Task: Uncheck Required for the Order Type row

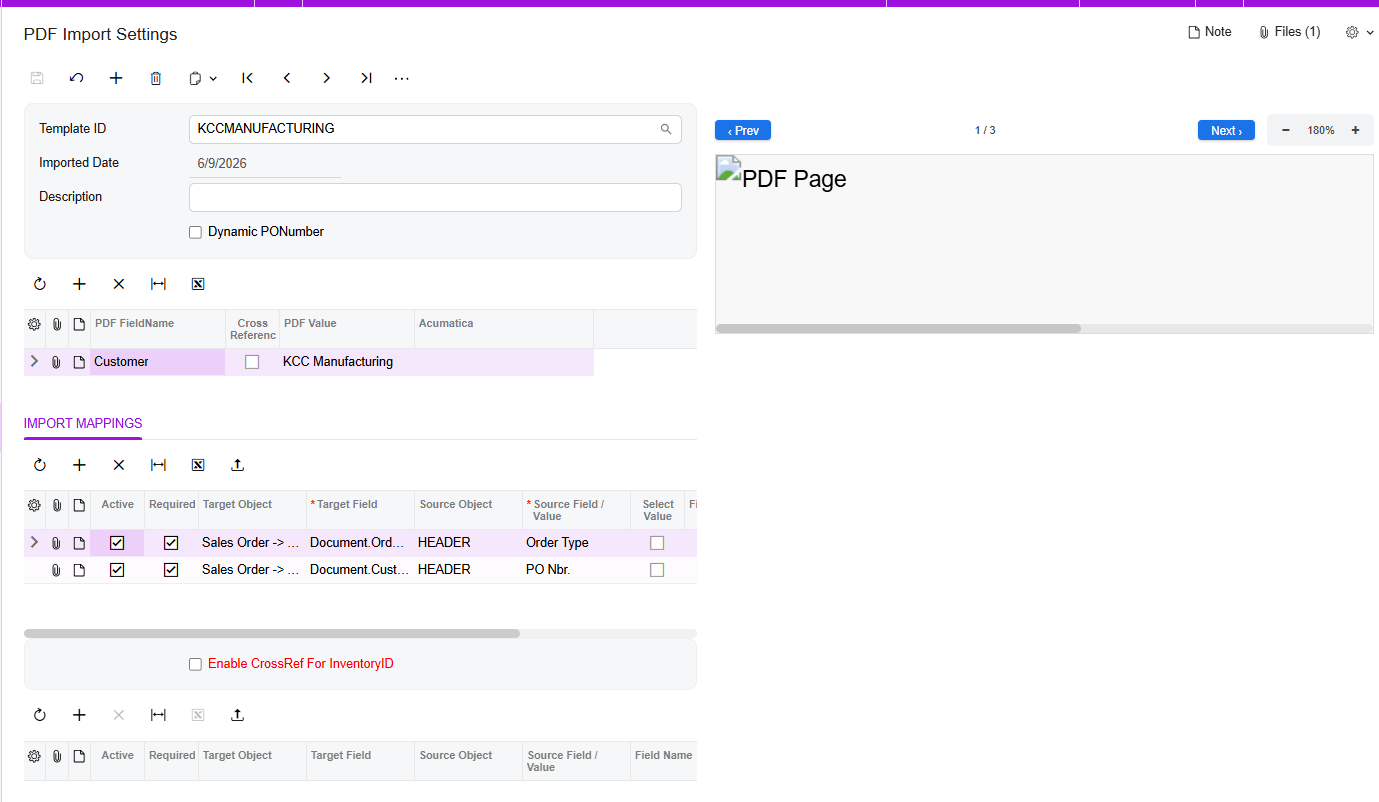Action: [171, 543]
